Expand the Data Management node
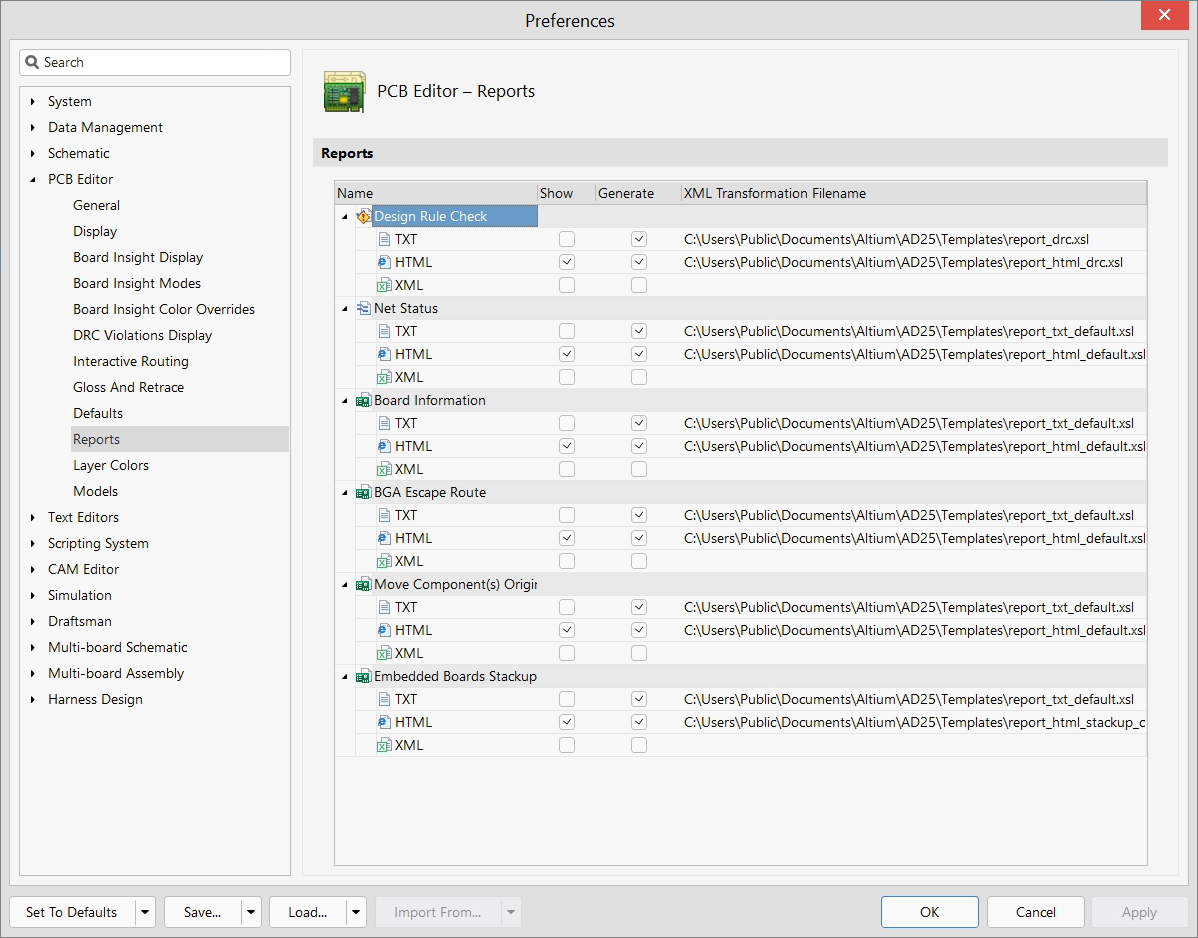This screenshot has height=938, width=1198. (32, 128)
